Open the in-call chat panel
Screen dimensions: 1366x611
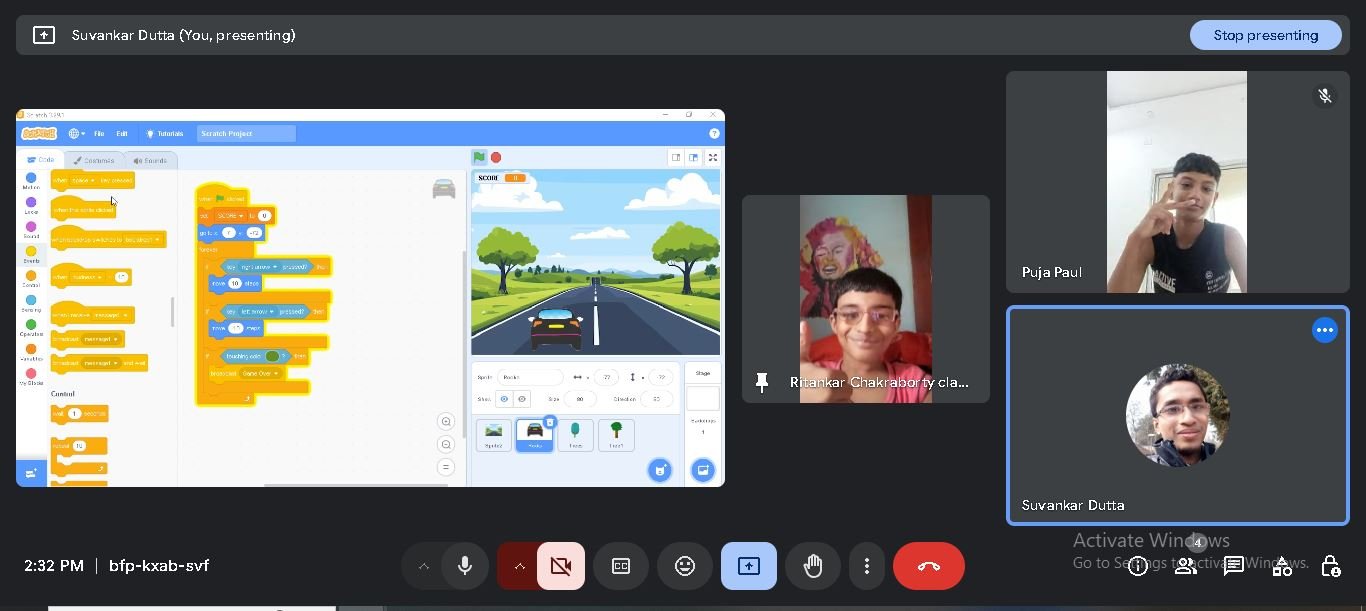pos(1234,566)
